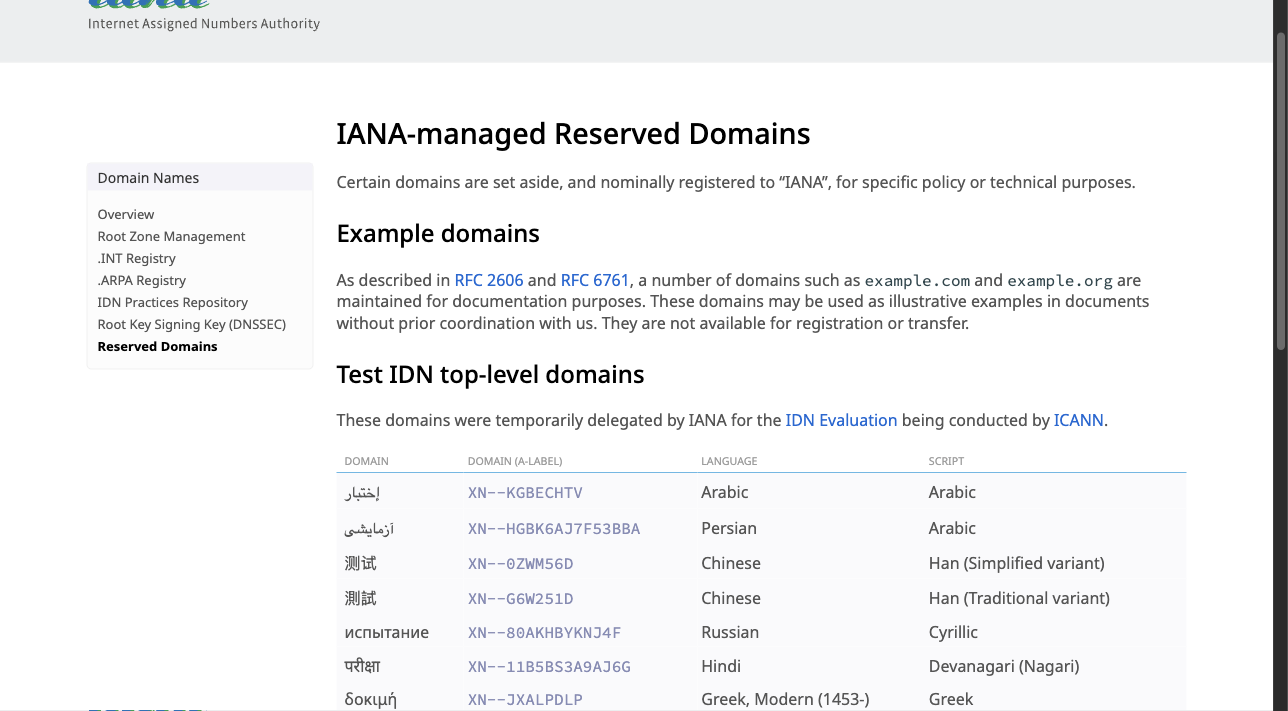Click the IANA logo in header

pos(150,6)
